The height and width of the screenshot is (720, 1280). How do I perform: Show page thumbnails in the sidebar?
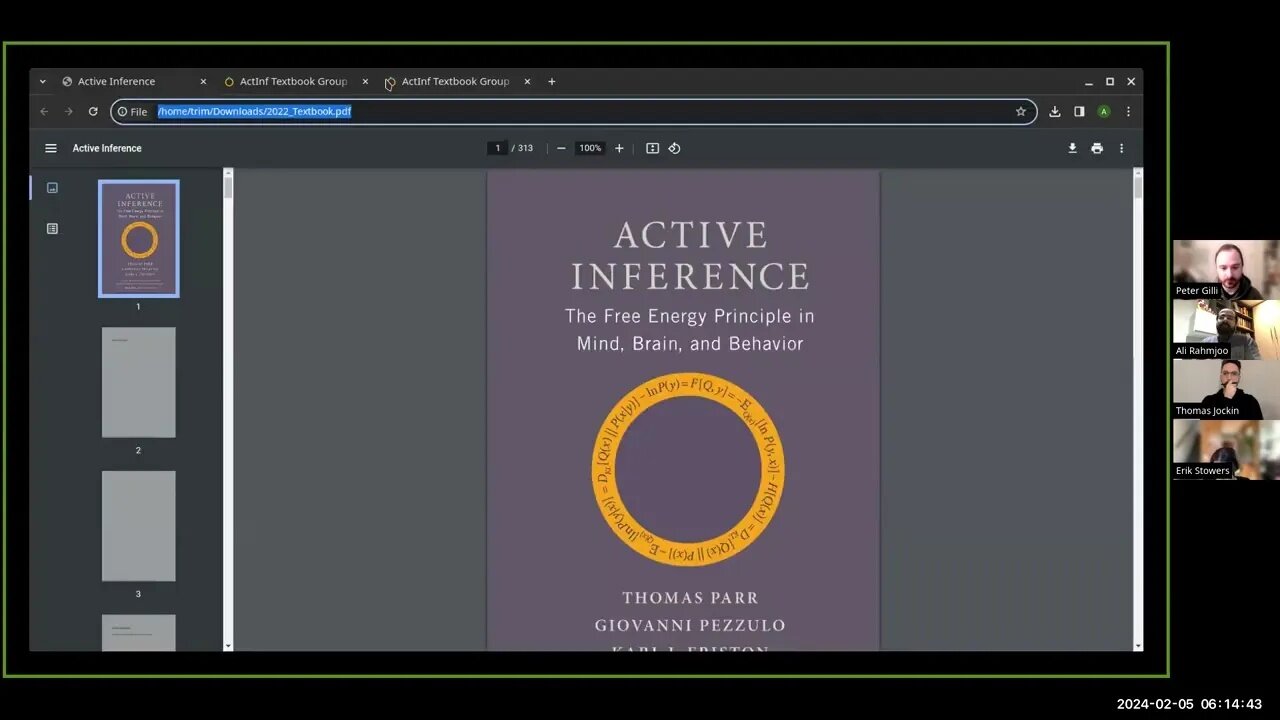tap(52, 188)
